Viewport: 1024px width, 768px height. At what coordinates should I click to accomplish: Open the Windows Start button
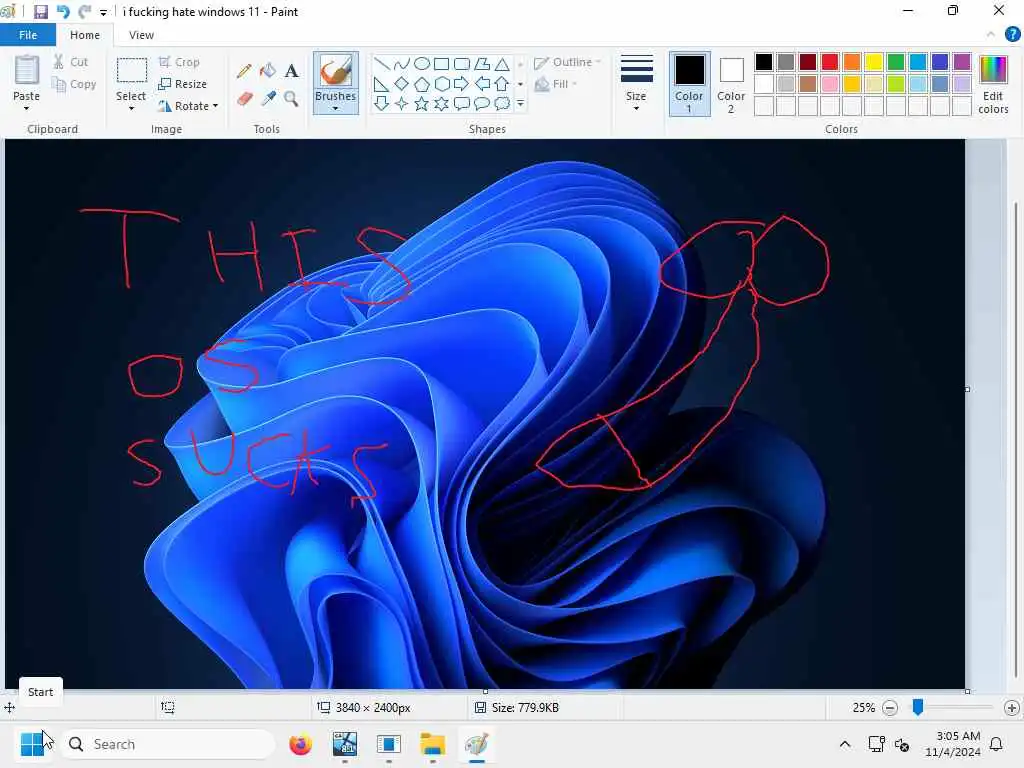tap(31, 744)
